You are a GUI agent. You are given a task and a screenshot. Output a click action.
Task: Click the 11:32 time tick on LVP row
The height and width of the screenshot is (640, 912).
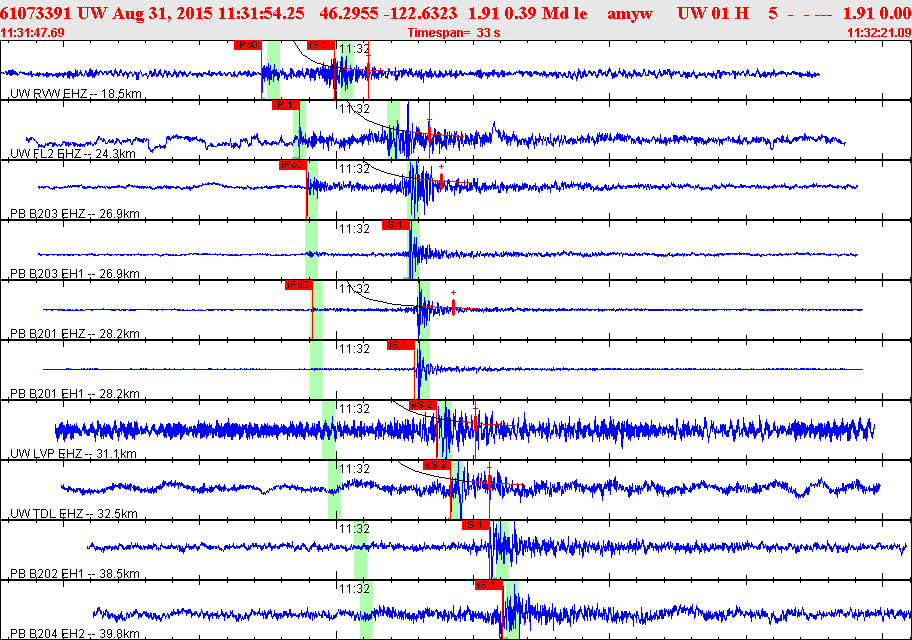(354, 408)
